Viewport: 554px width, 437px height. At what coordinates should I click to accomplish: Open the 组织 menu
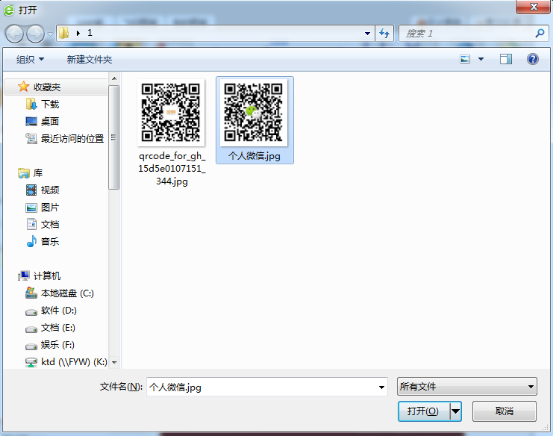tap(30, 59)
